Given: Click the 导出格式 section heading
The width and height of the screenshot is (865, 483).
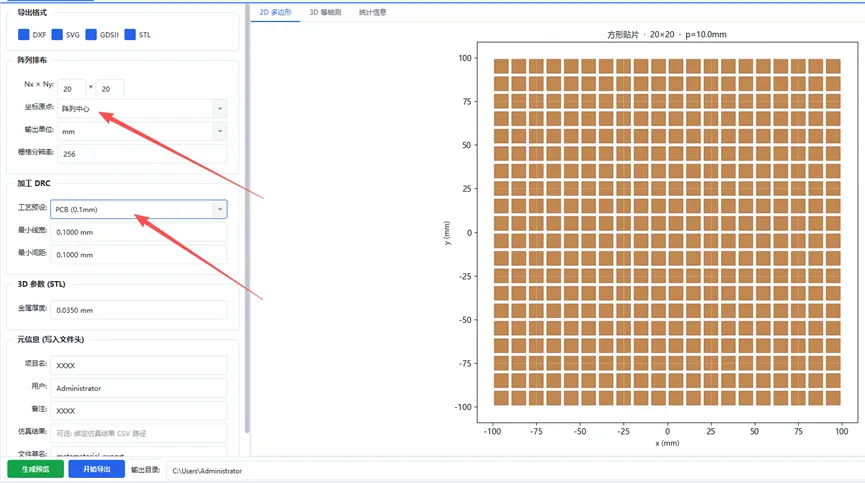Looking at the screenshot, I should coord(32,12).
